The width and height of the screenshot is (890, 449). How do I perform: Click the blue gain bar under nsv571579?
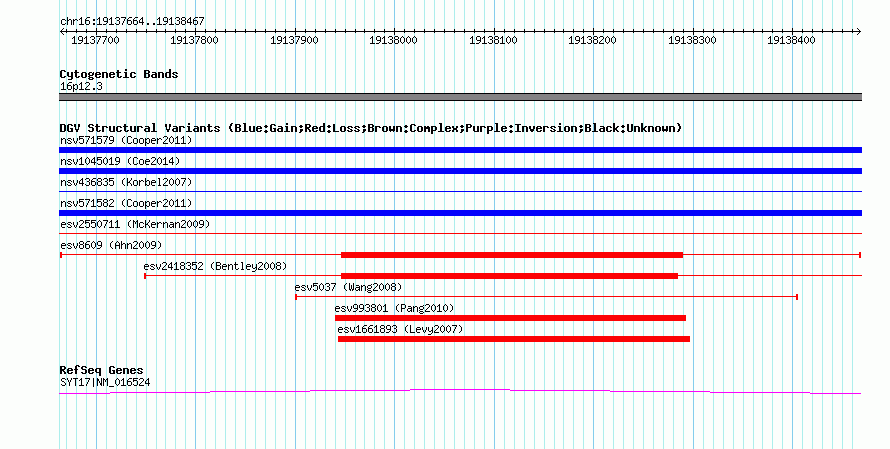click(460, 150)
